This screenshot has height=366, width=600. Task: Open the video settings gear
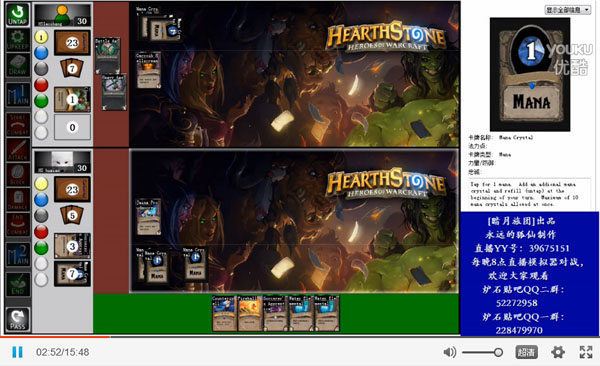(x=558, y=352)
